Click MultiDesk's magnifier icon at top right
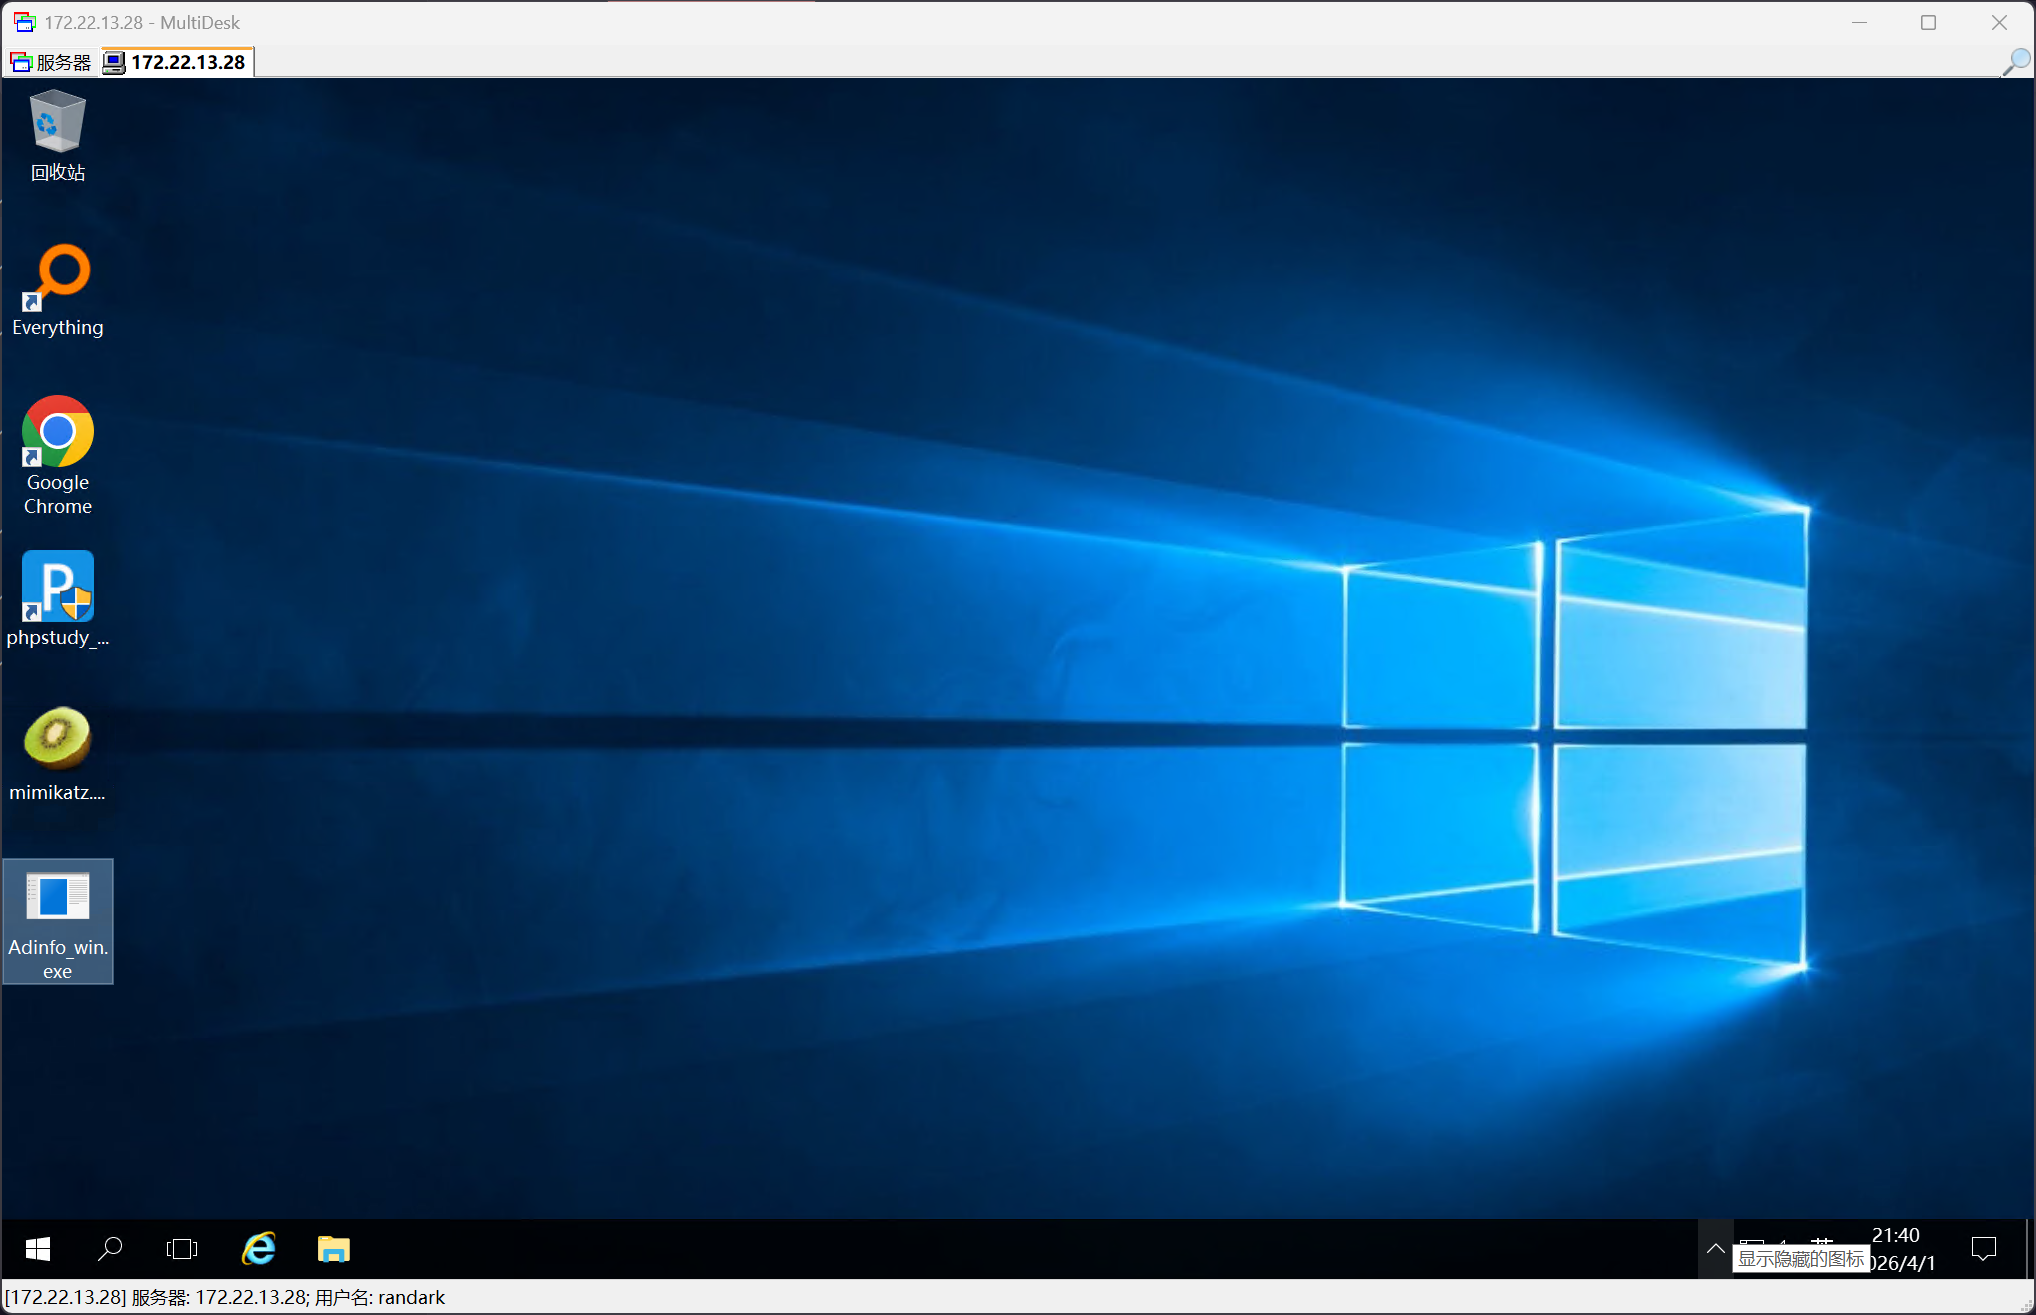The image size is (2036, 1315). [2016, 62]
